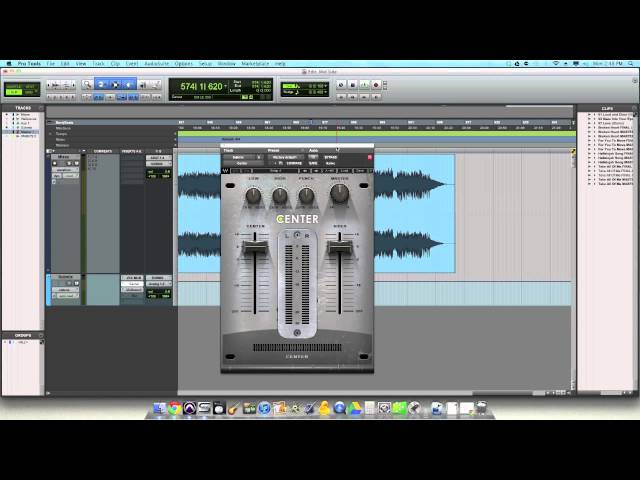
Task: Open the Clips list panel menu
Action: click(x=633, y=108)
